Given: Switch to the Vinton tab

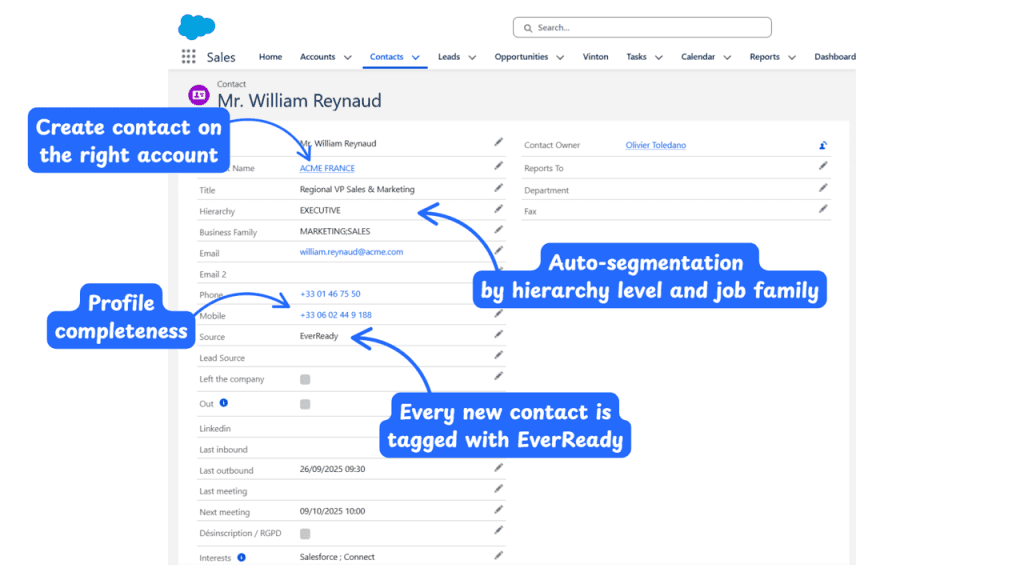Looking at the screenshot, I should (596, 57).
